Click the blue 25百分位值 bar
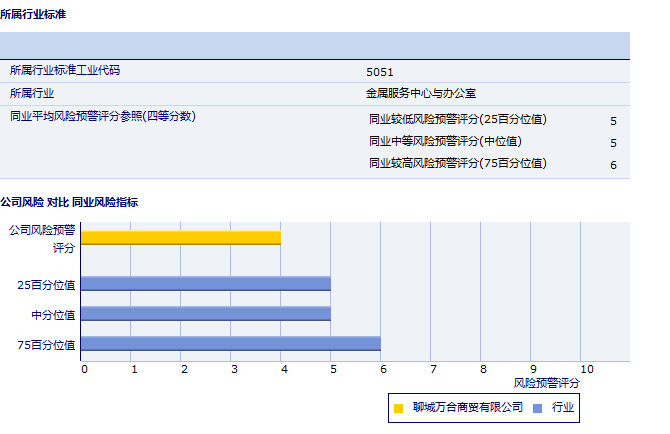Screen dimensions: 670x434 point(205,283)
